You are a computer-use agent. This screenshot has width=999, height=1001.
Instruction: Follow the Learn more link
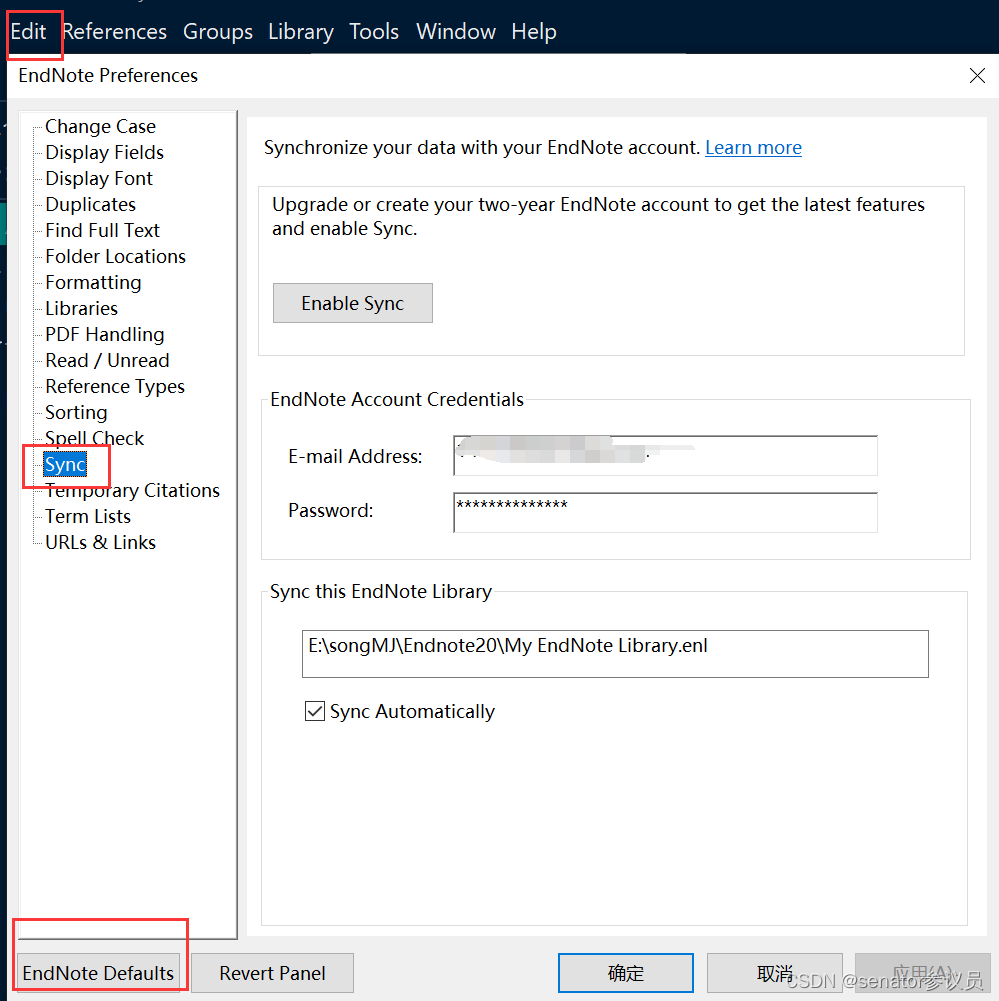[x=753, y=148]
